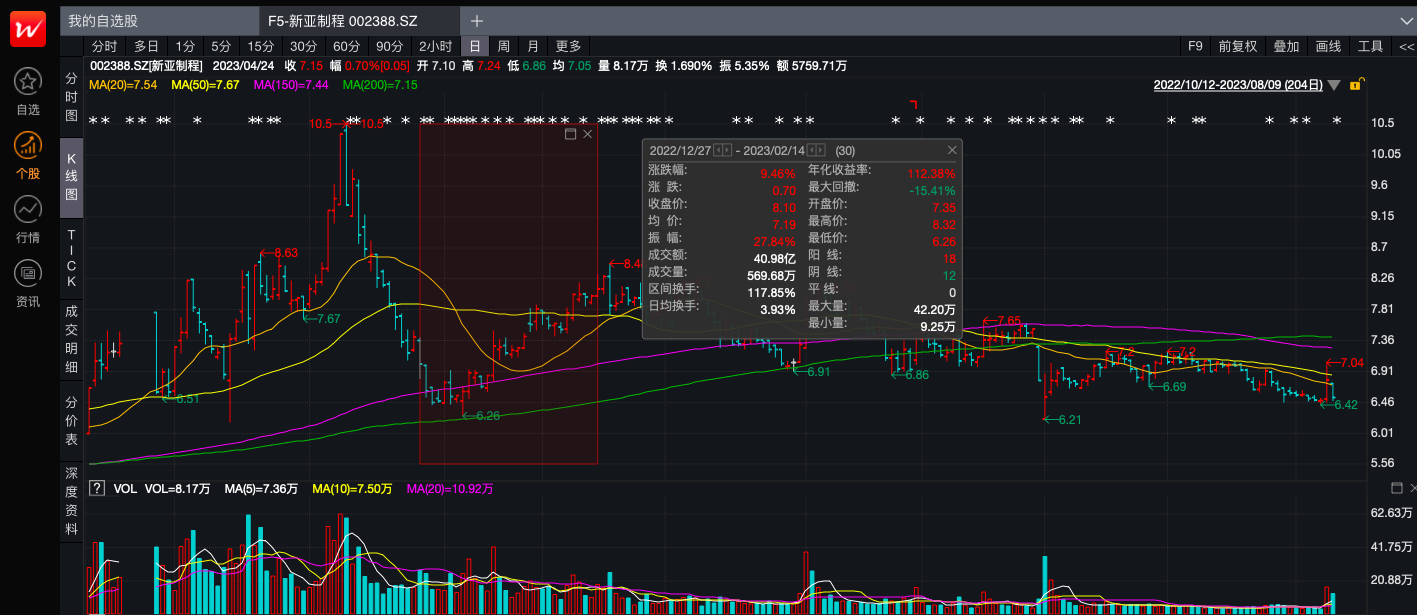Click the green MA(200)=7.15 indicator label
Screen dimensions: 1417x615
pos(380,86)
